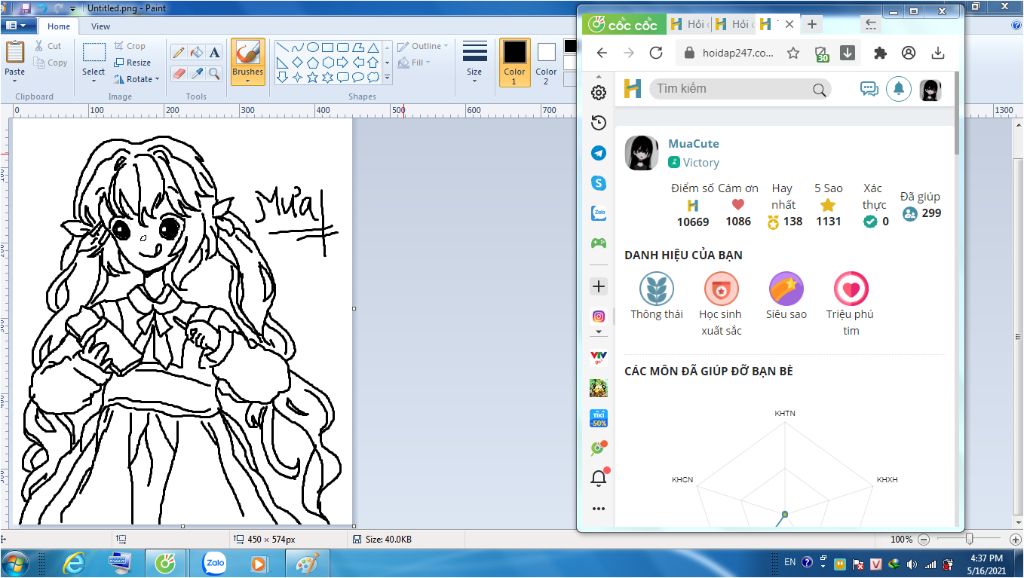Click the Brushes tool icon
1024x578 pixels.
pyautogui.click(x=248, y=53)
